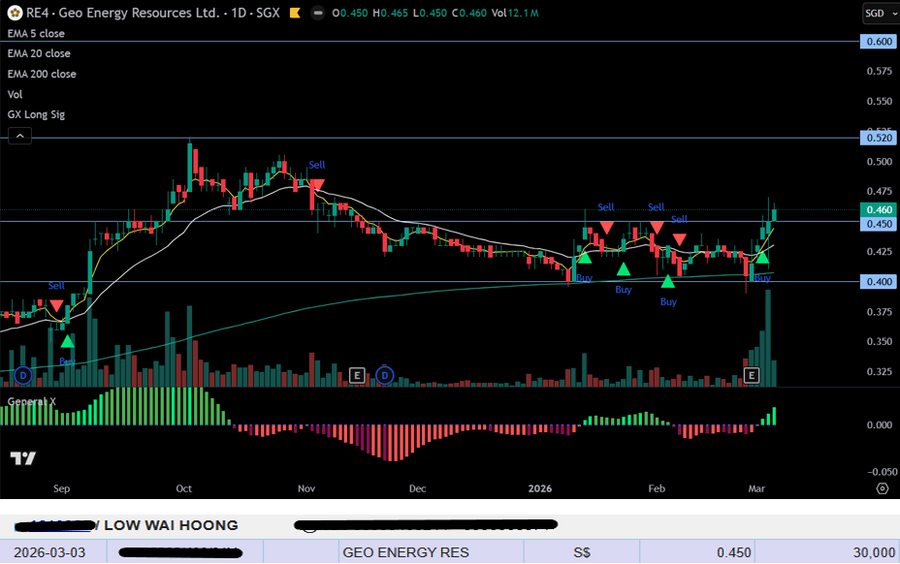Click the 0.520 price label on axis

pyautogui.click(x=879, y=138)
